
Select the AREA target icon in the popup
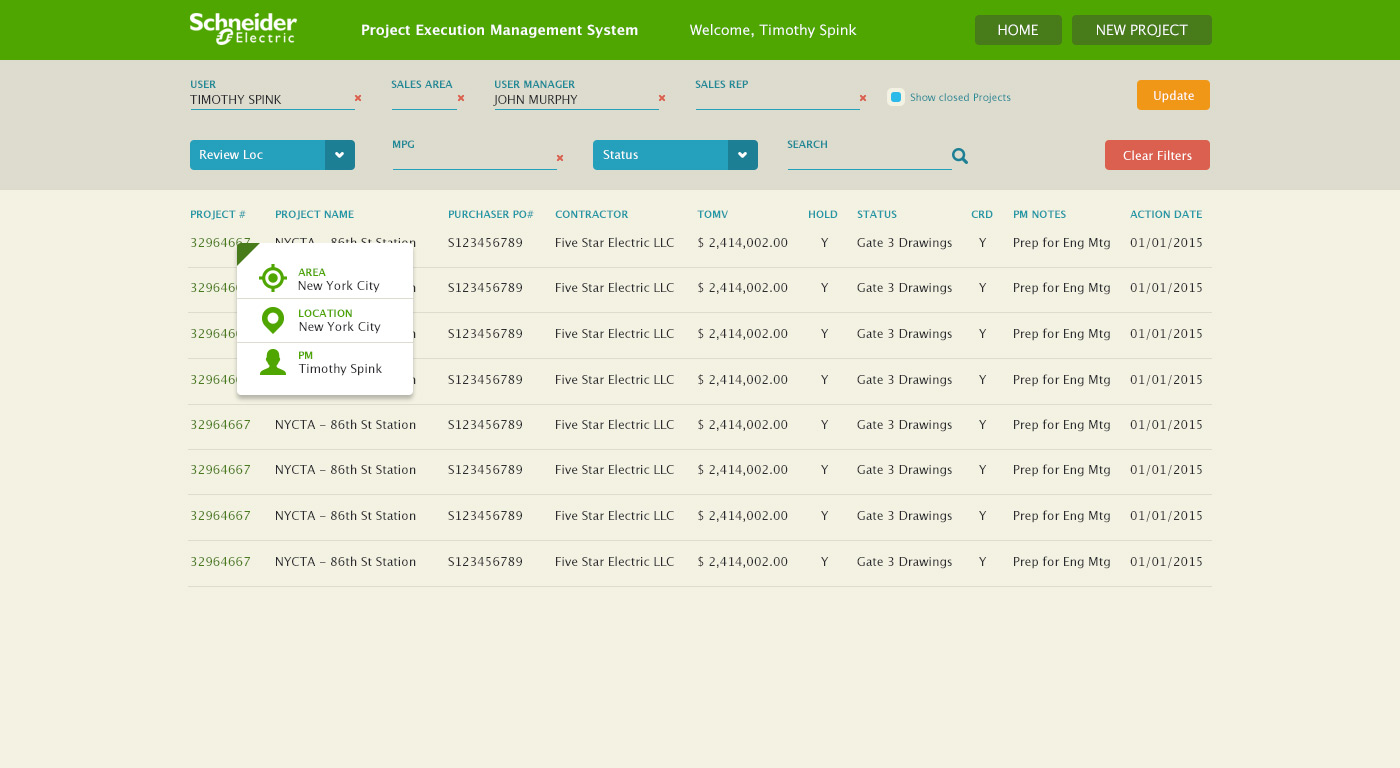point(272,278)
